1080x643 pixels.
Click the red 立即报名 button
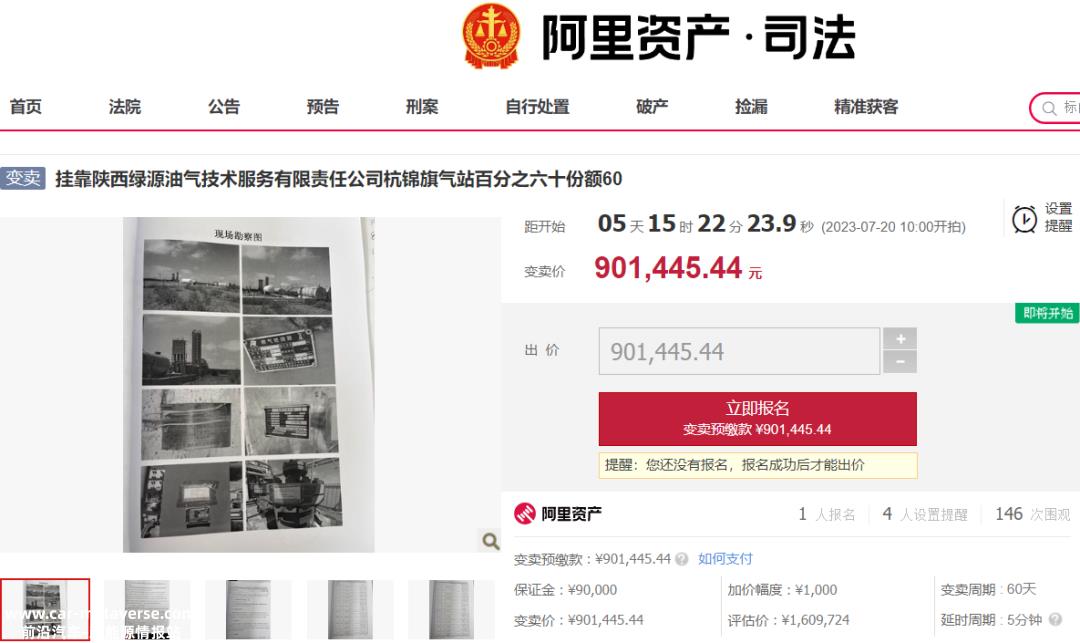coord(758,419)
